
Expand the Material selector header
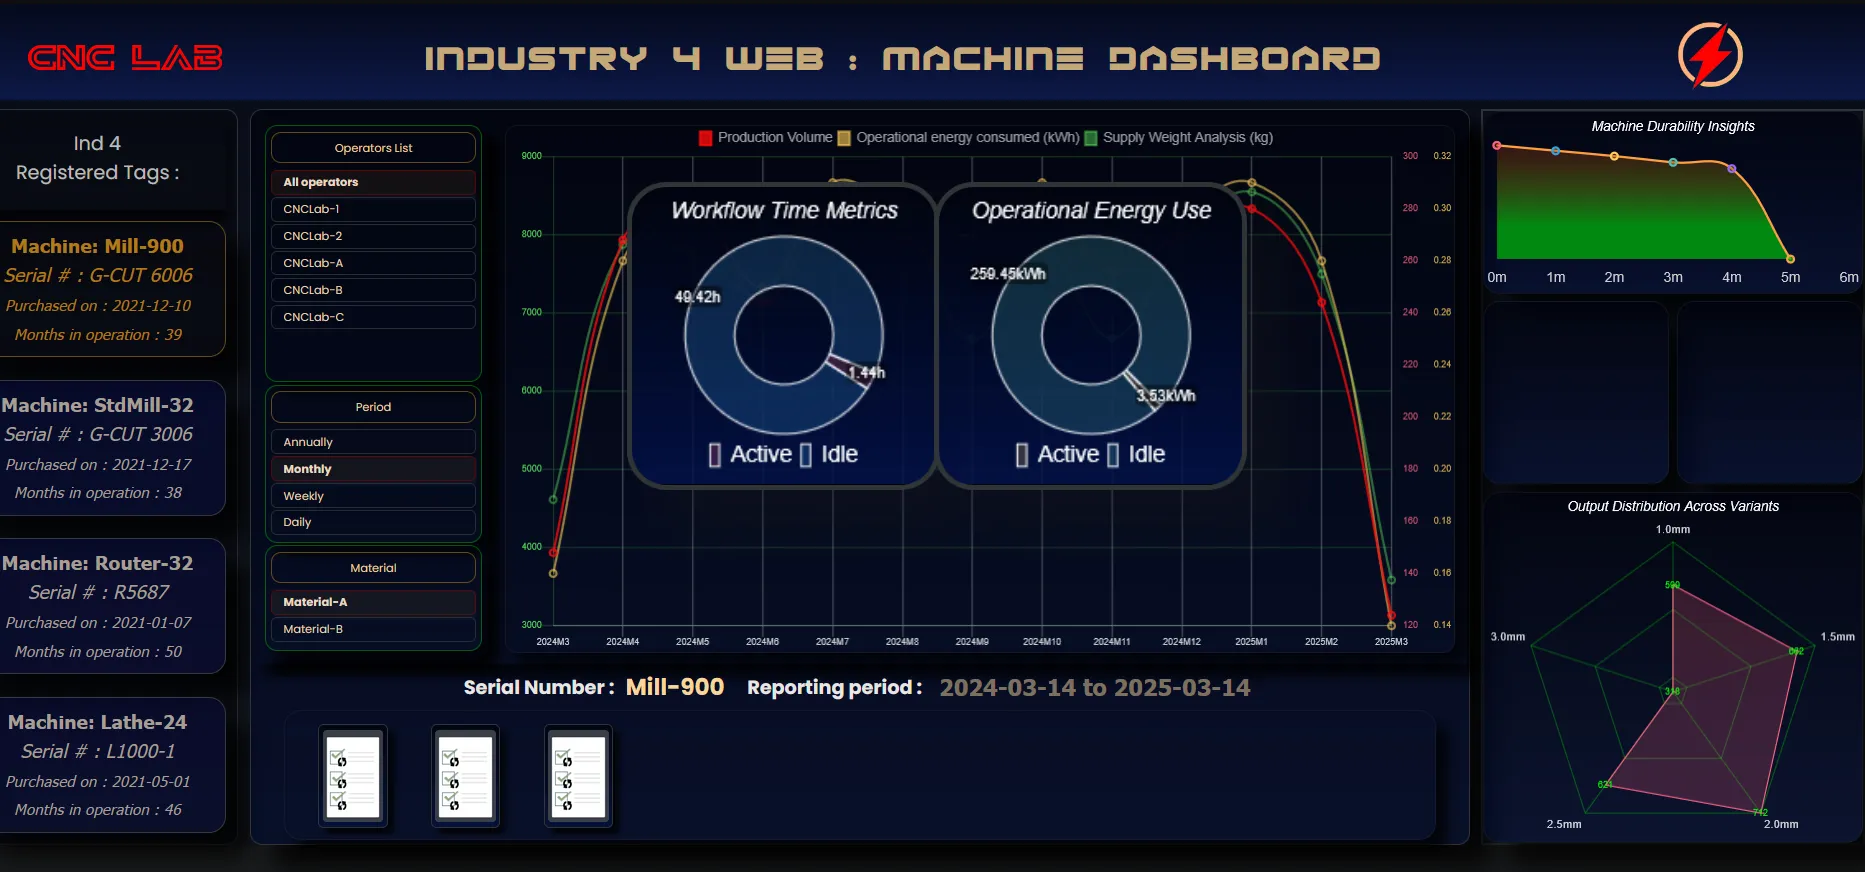[373, 568]
